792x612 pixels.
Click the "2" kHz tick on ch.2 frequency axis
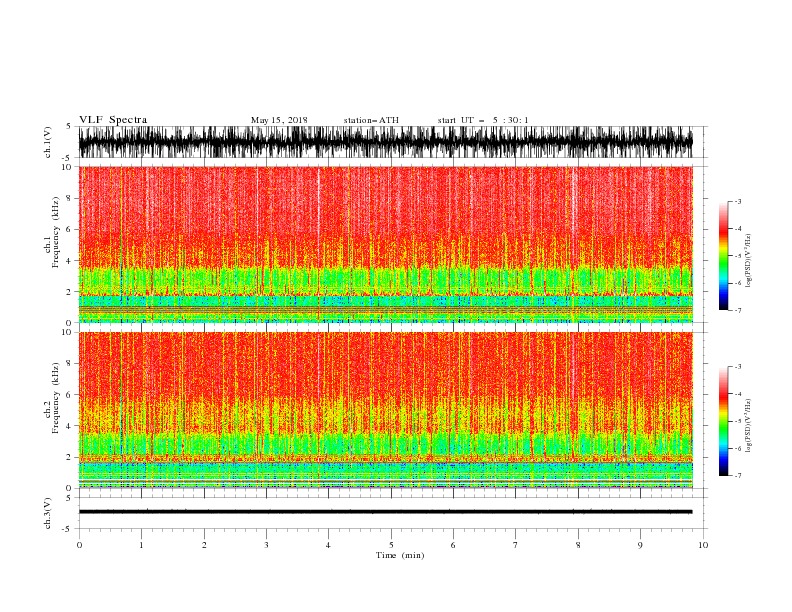69,457
